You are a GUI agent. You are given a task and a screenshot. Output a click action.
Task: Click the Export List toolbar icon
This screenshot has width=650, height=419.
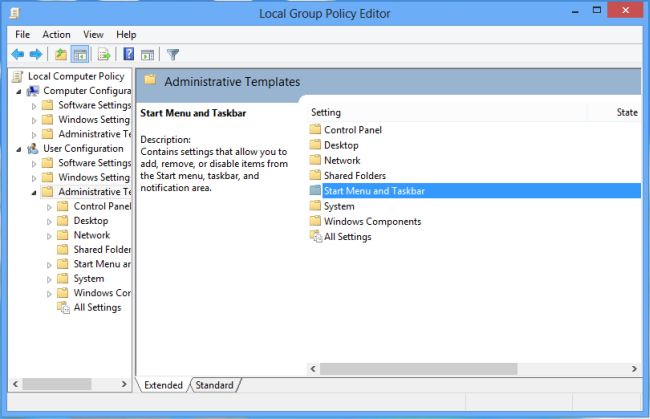point(104,54)
